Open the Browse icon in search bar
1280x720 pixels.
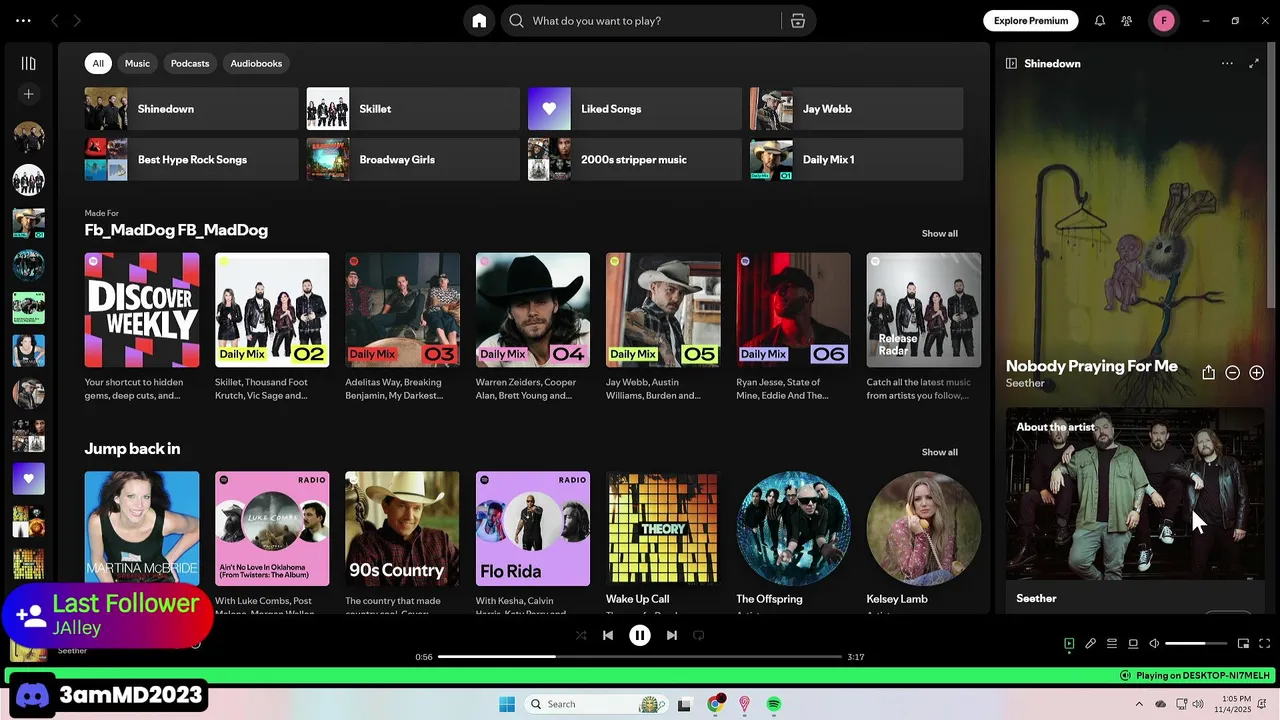click(798, 21)
